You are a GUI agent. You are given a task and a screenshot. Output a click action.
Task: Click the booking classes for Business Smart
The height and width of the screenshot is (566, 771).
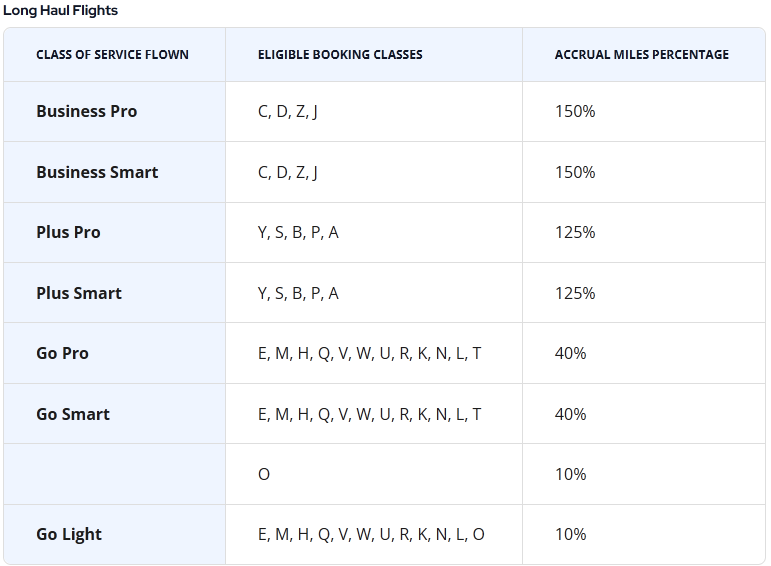(x=288, y=172)
